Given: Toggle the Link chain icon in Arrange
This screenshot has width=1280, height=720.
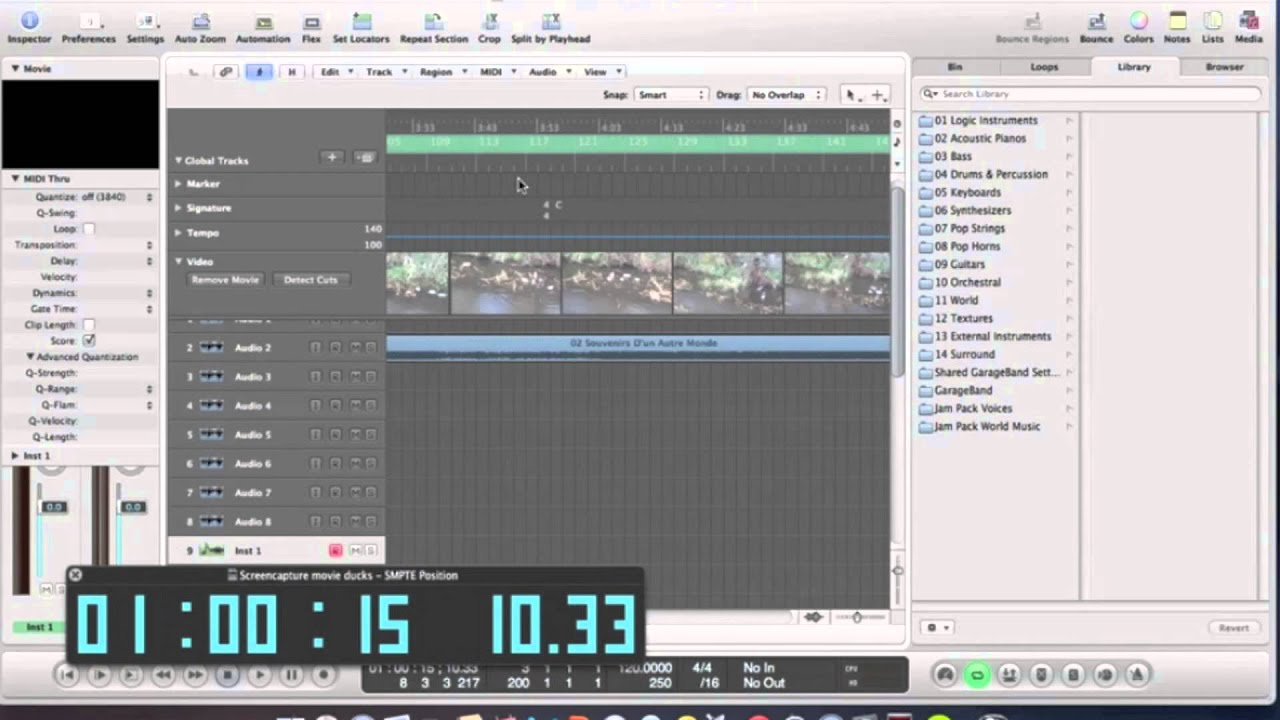Looking at the screenshot, I should (227, 72).
